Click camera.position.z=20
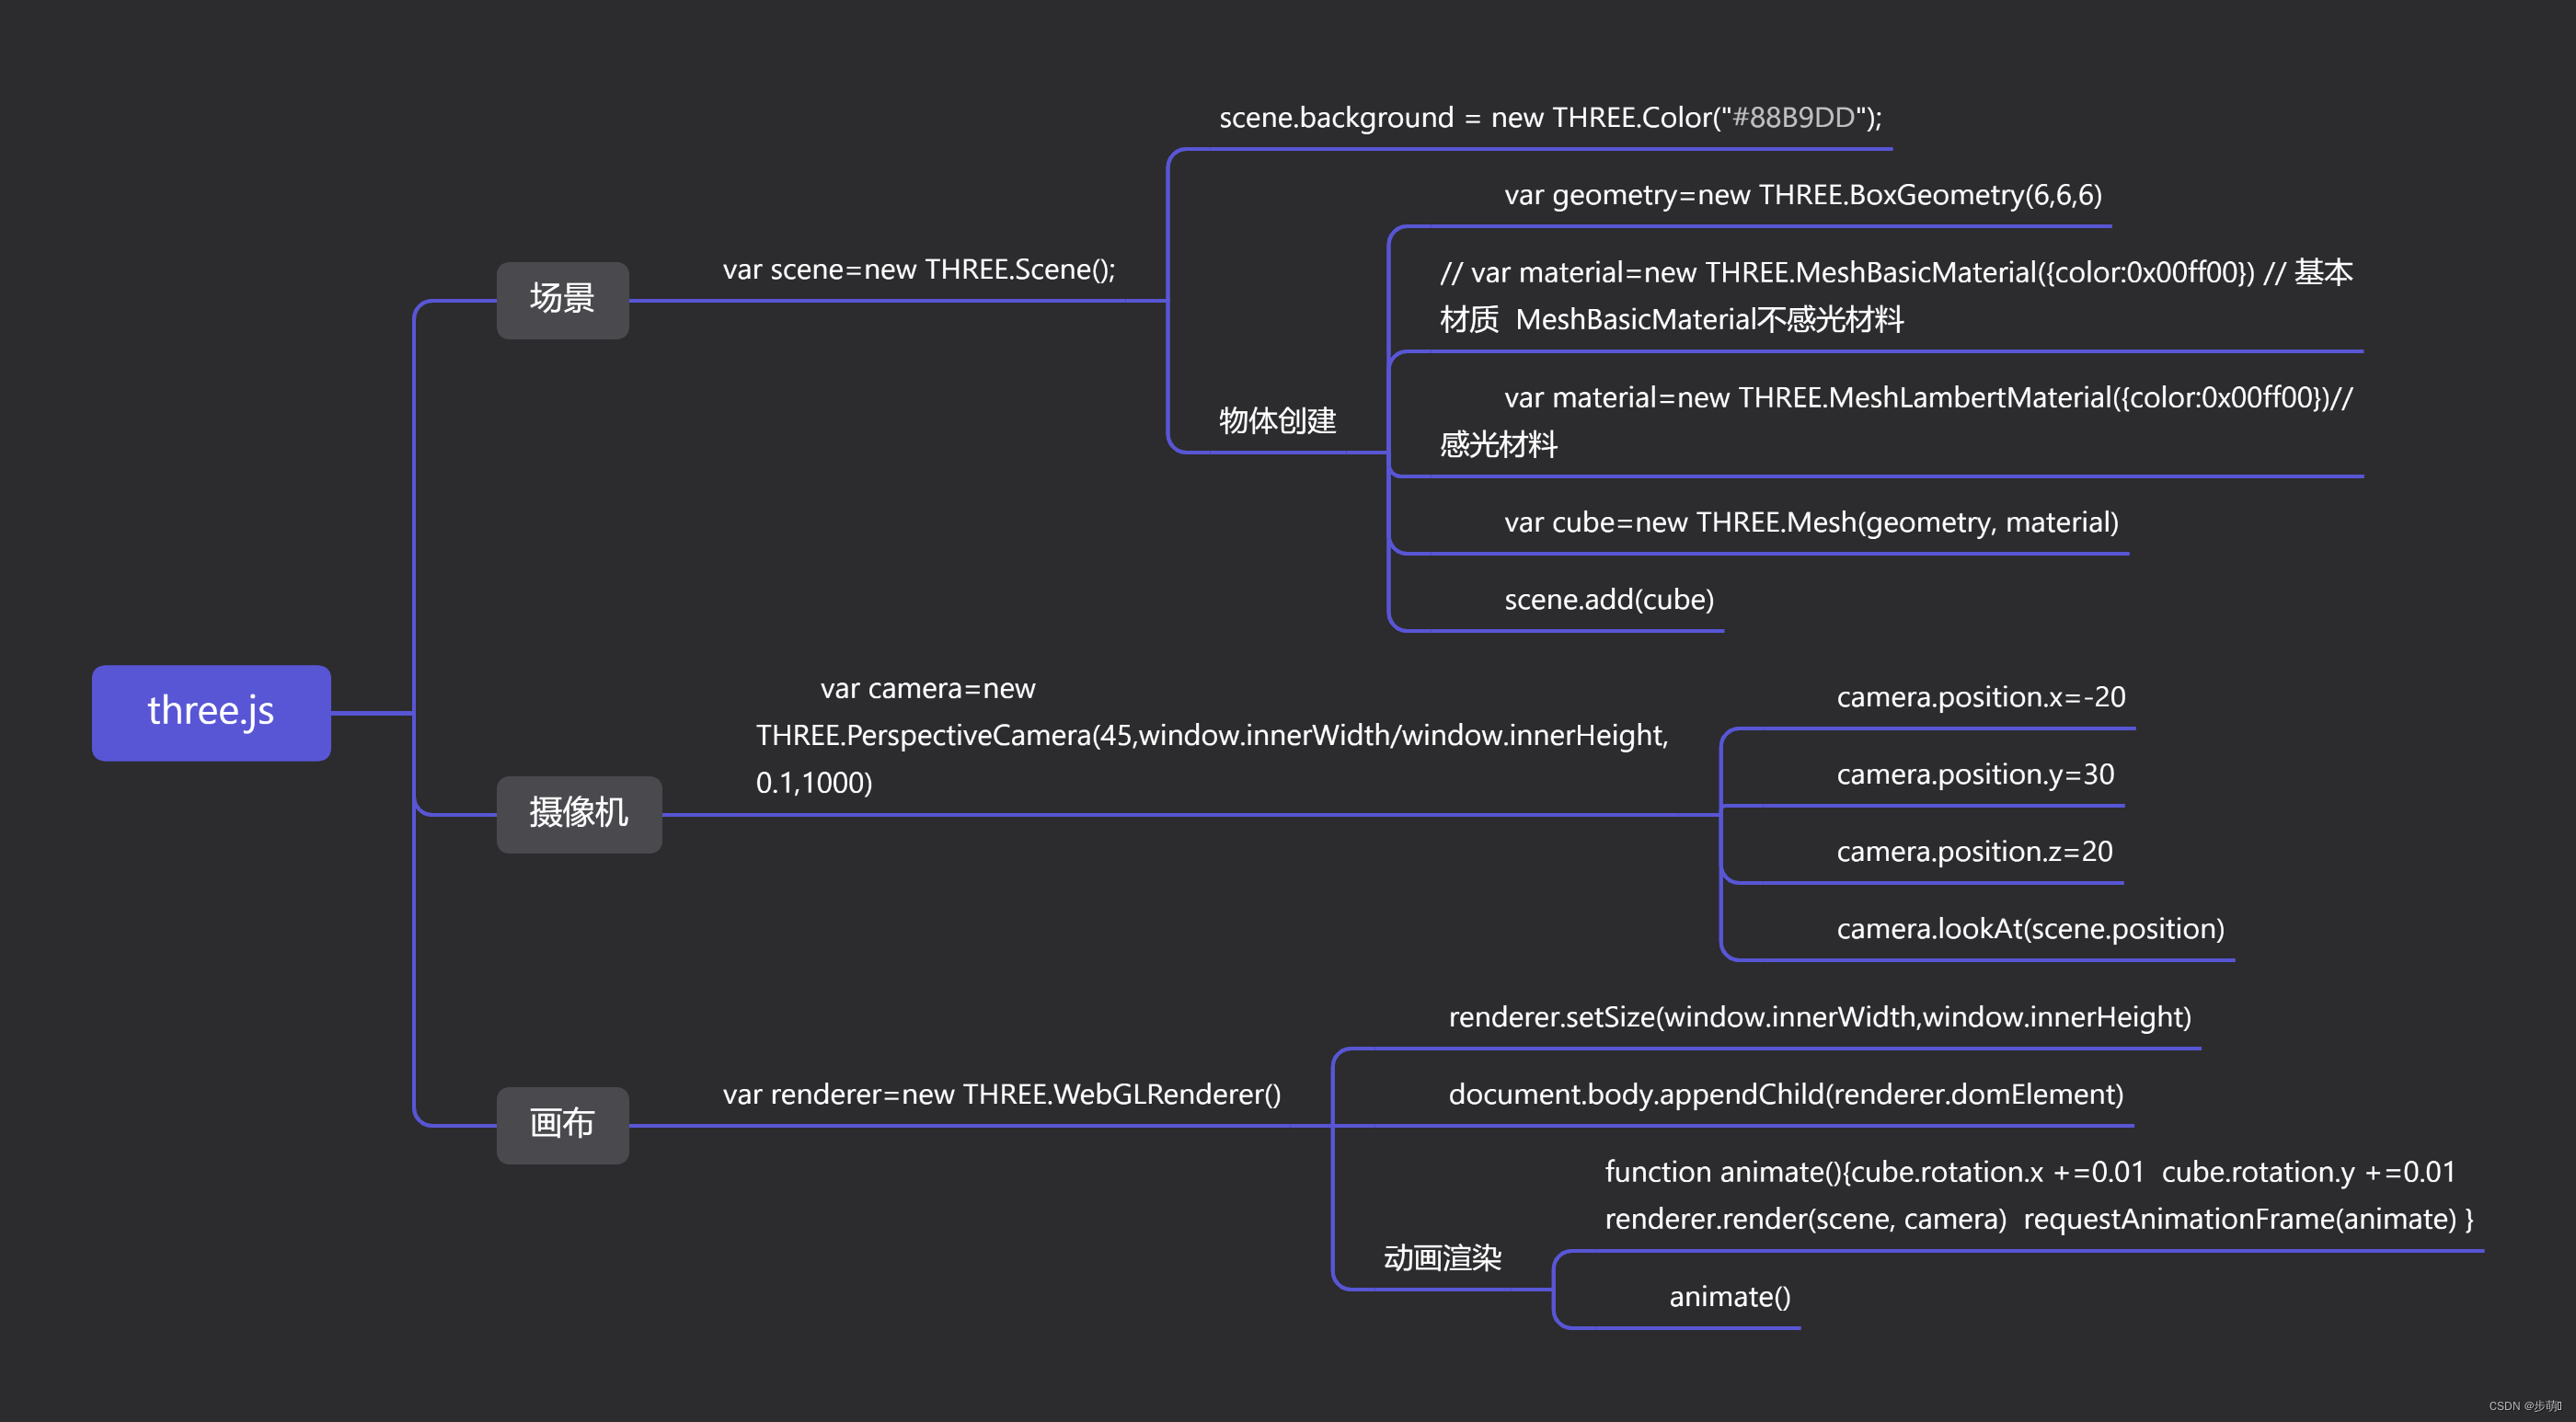Viewport: 2576px width, 1422px height. pyautogui.click(x=1975, y=851)
